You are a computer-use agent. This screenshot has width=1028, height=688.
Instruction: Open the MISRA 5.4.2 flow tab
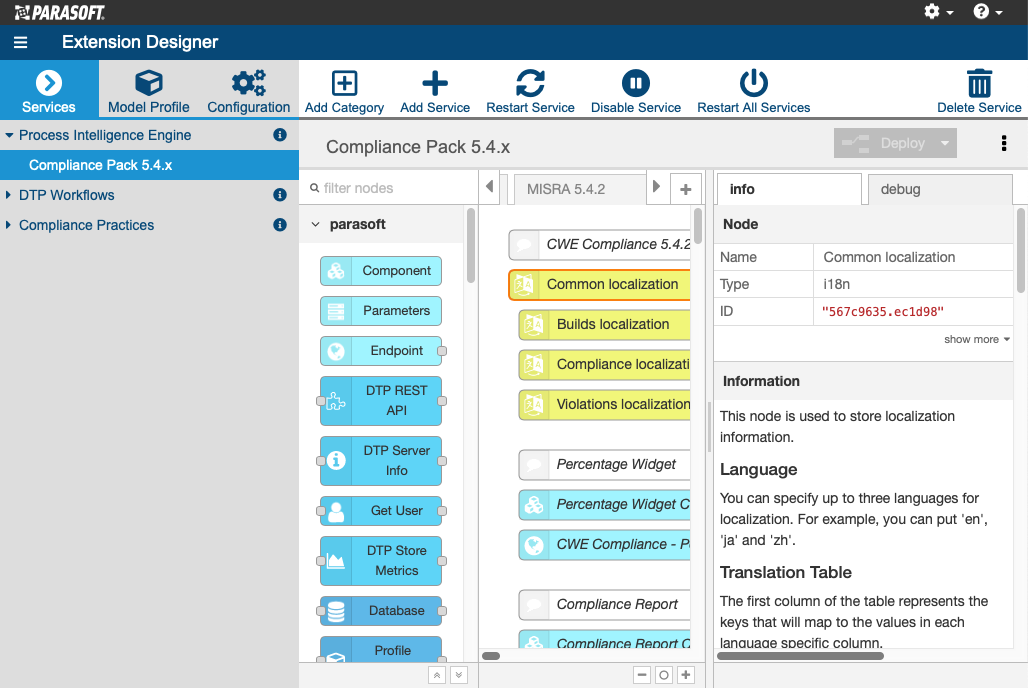[580, 189]
